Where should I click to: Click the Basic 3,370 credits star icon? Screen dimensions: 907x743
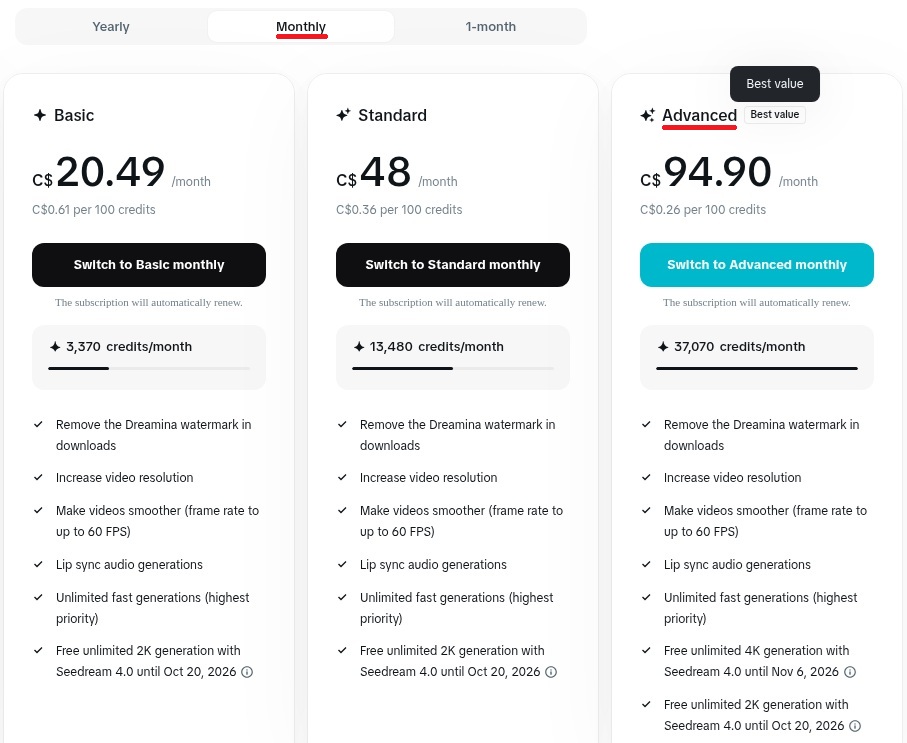coord(55,347)
